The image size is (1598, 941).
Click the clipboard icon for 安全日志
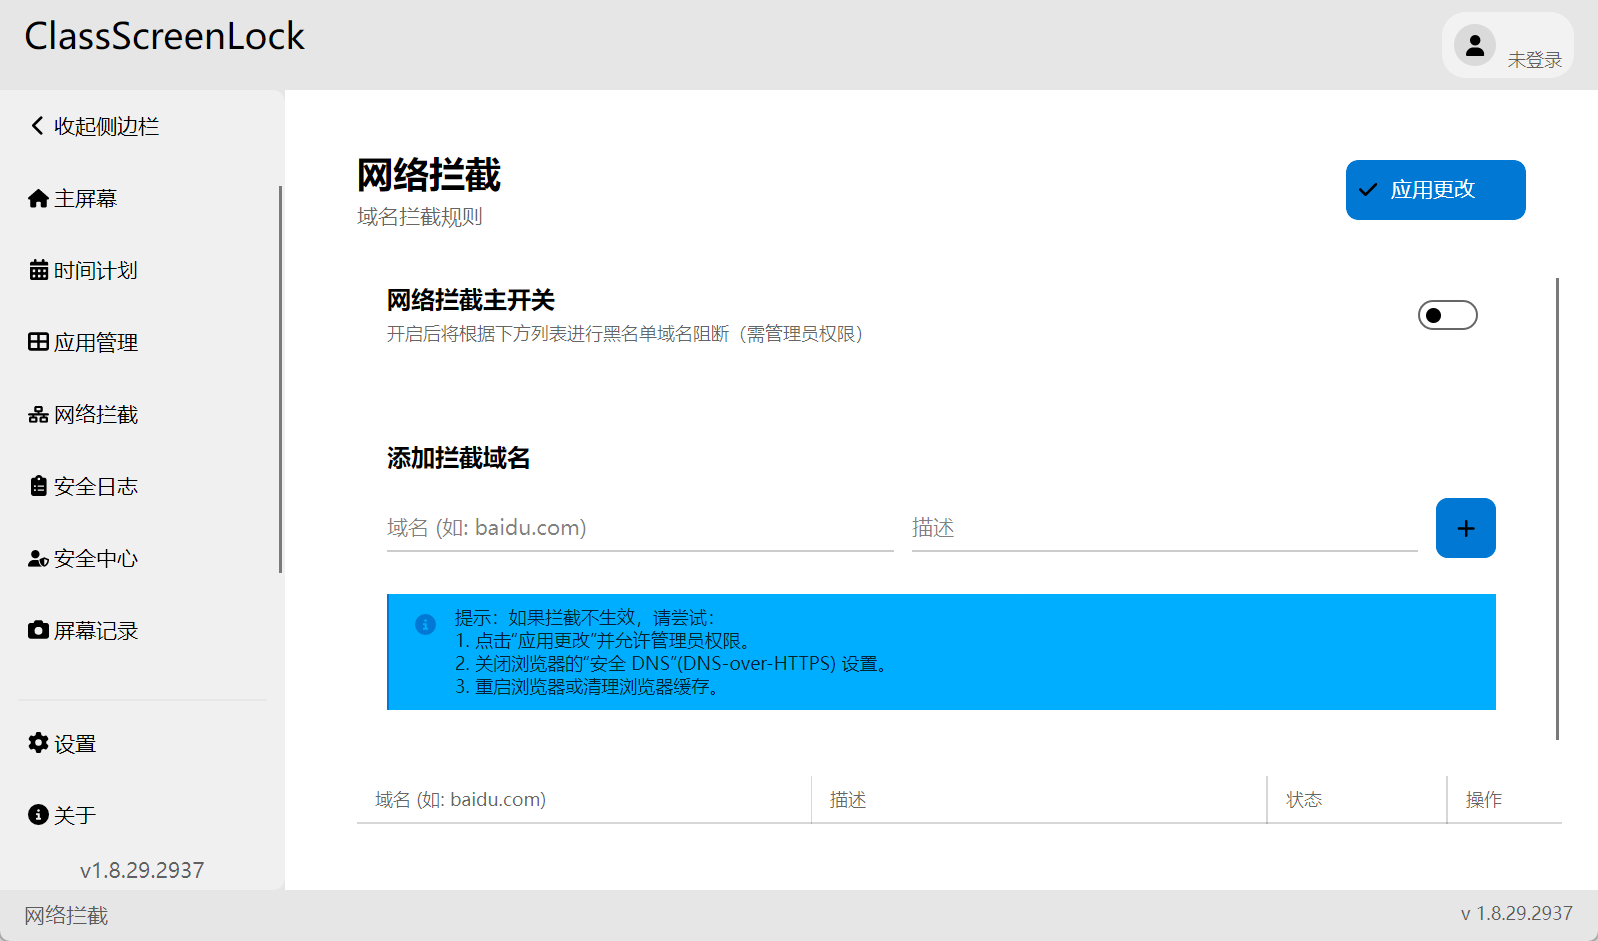click(38, 486)
